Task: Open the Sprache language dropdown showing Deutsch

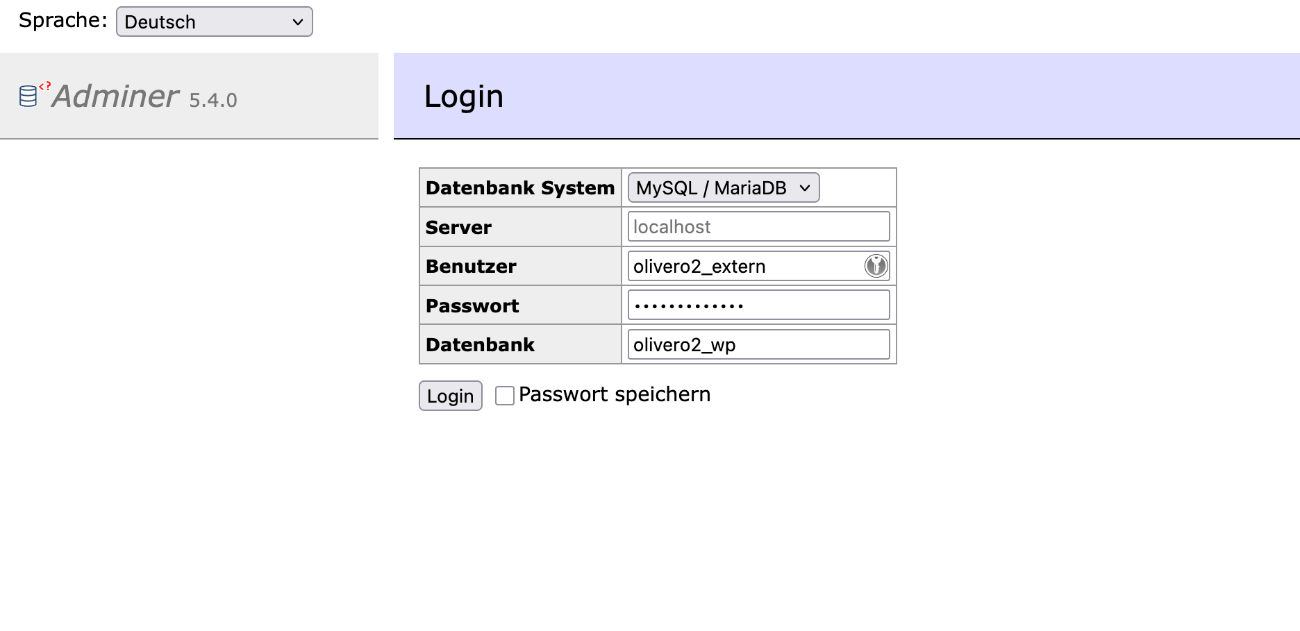Action: [214, 21]
